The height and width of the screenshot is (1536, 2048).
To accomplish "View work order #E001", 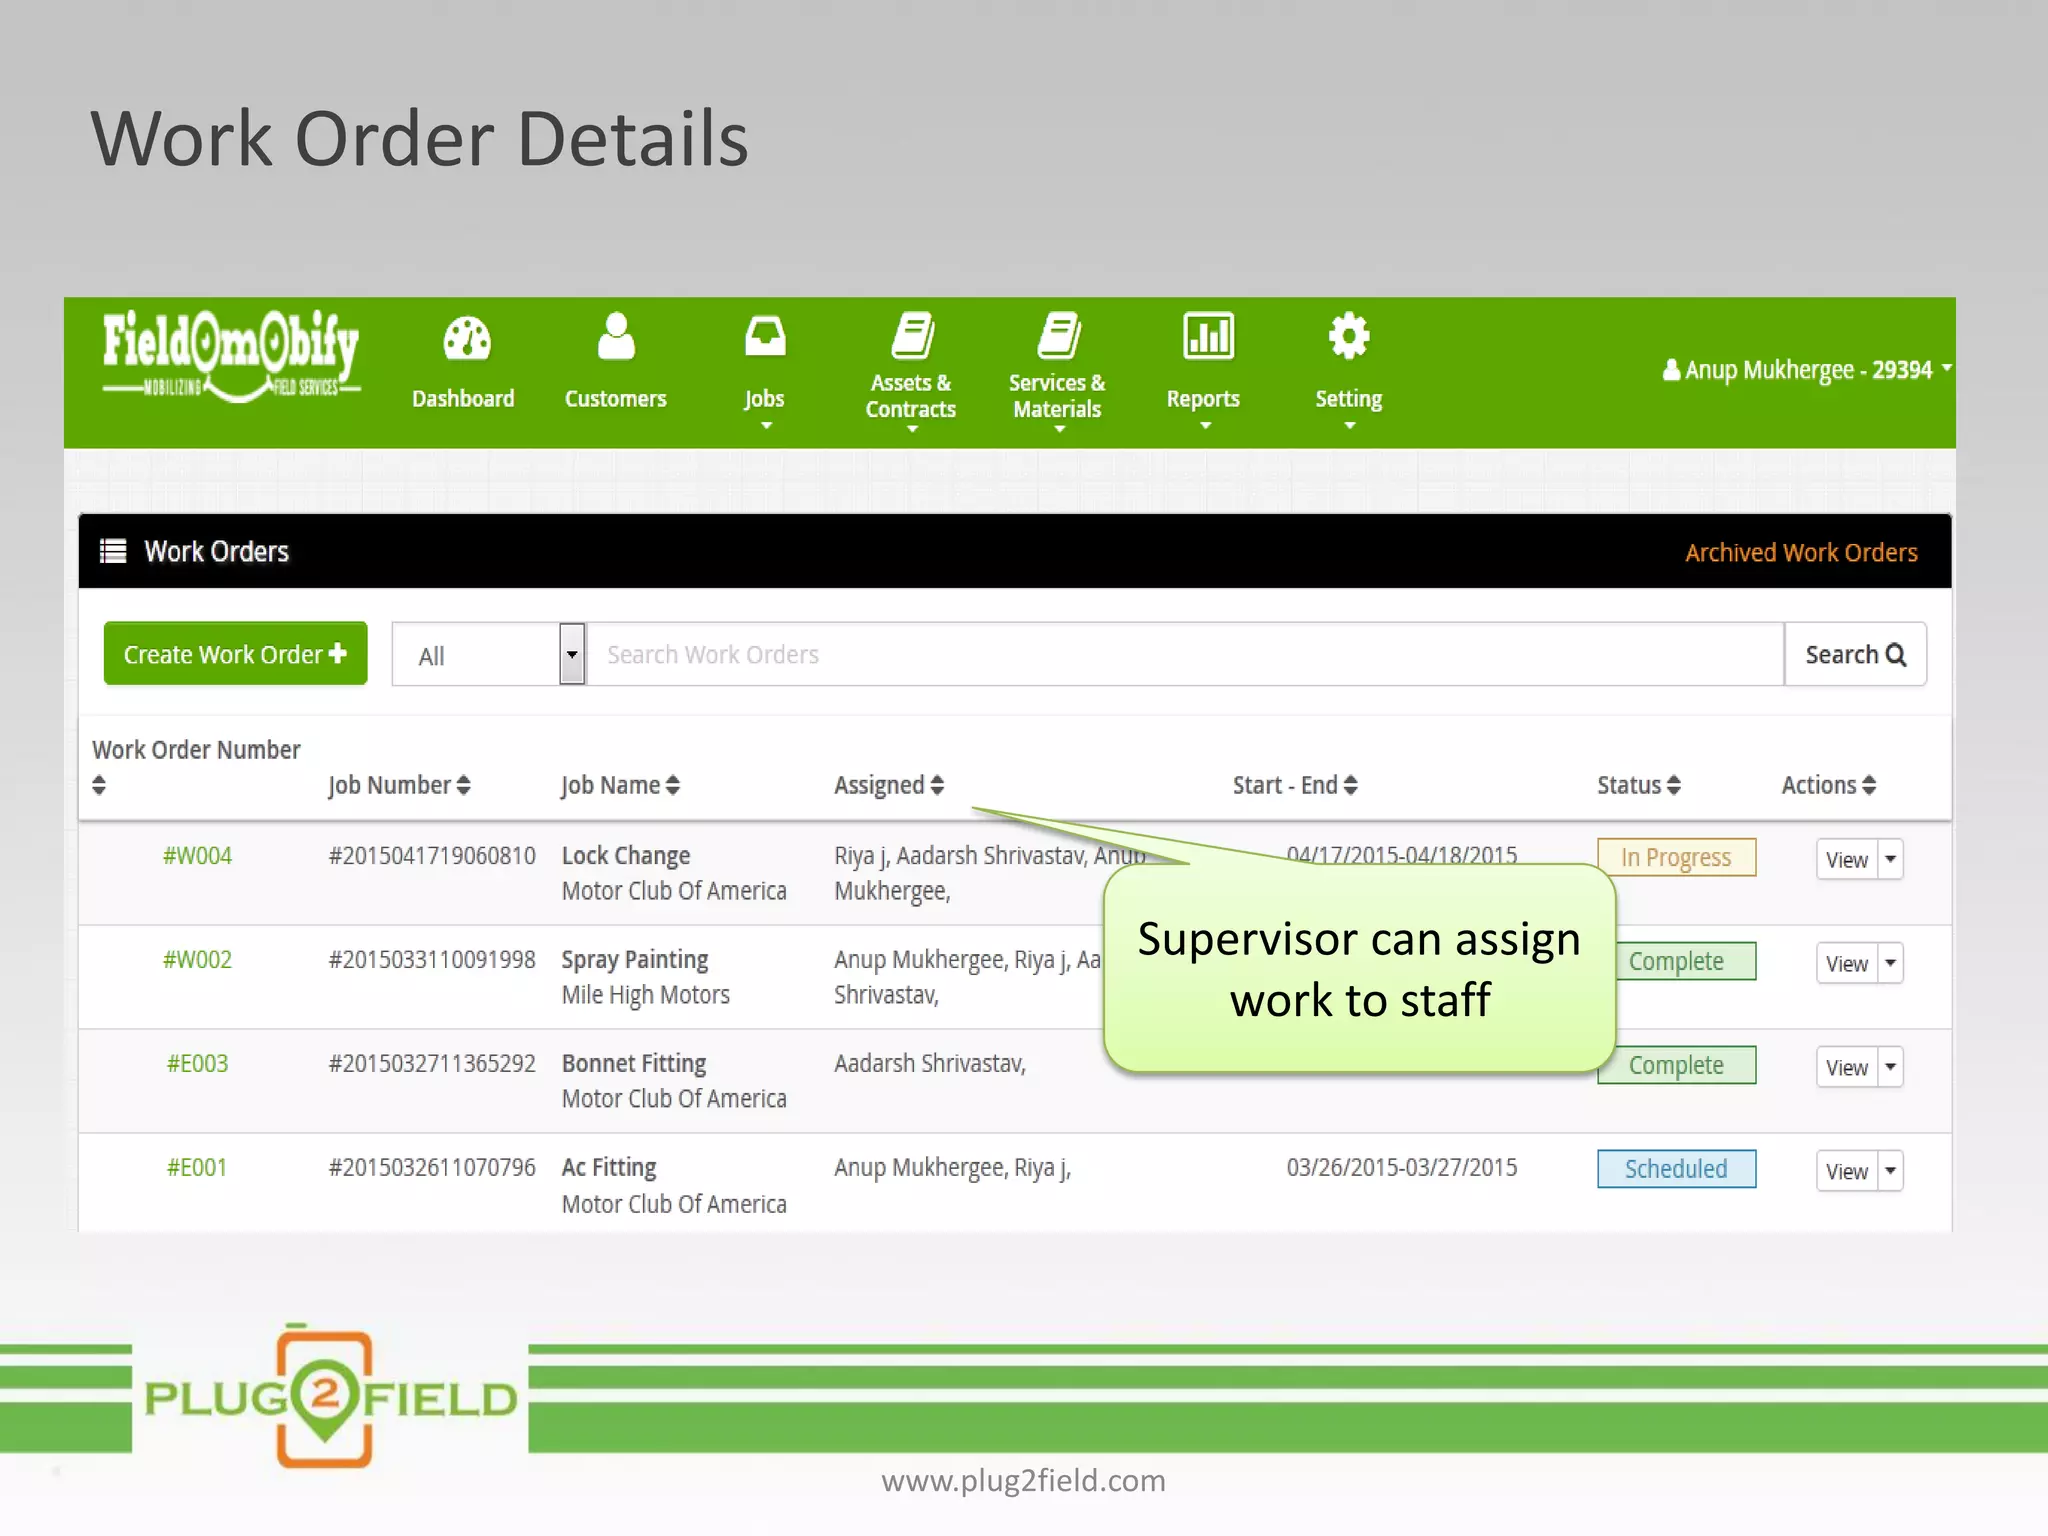I will pos(1847,1172).
